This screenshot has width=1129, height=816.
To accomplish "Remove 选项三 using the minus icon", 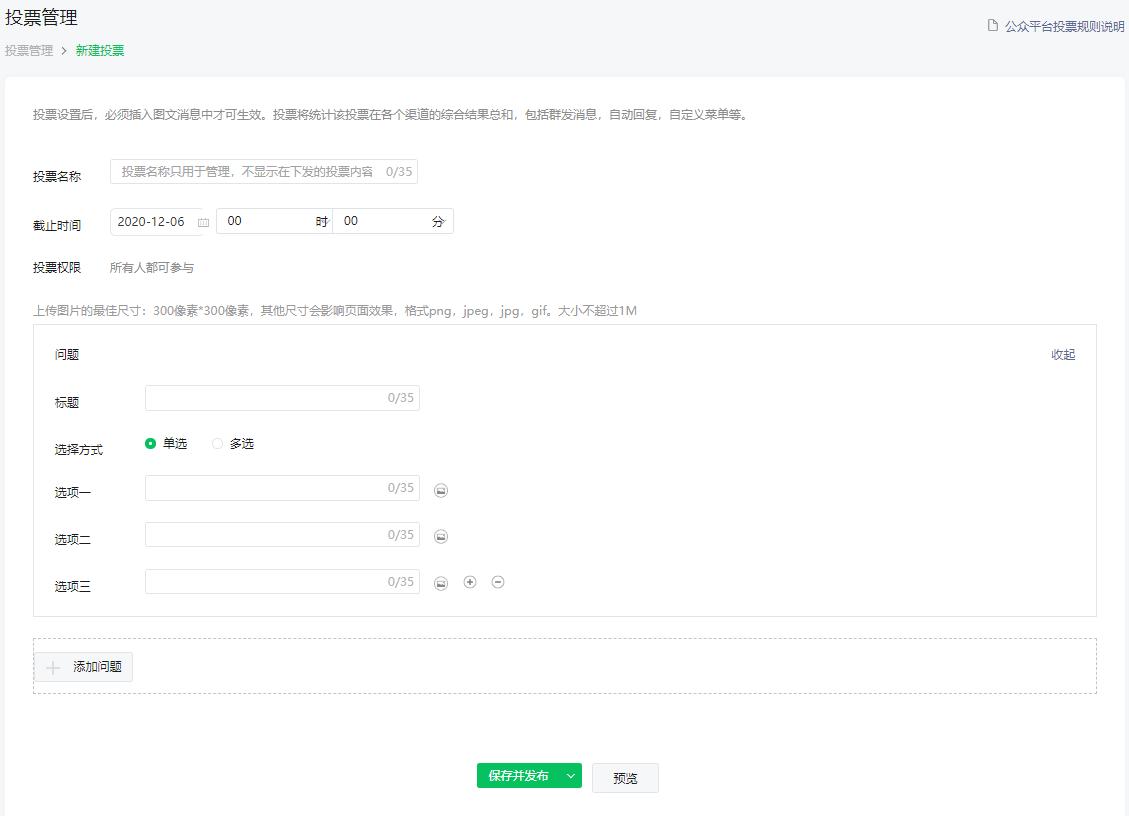I will coord(497,582).
